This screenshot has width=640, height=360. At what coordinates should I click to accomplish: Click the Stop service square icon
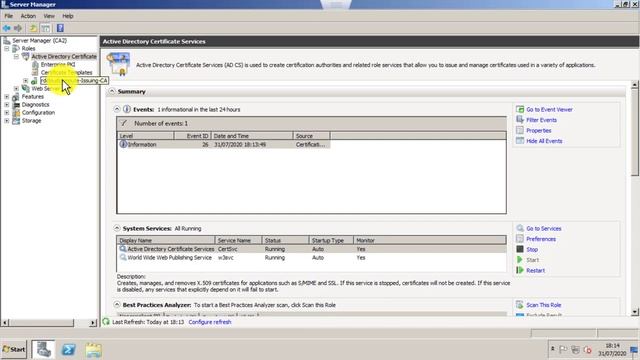[x=520, y=249]
